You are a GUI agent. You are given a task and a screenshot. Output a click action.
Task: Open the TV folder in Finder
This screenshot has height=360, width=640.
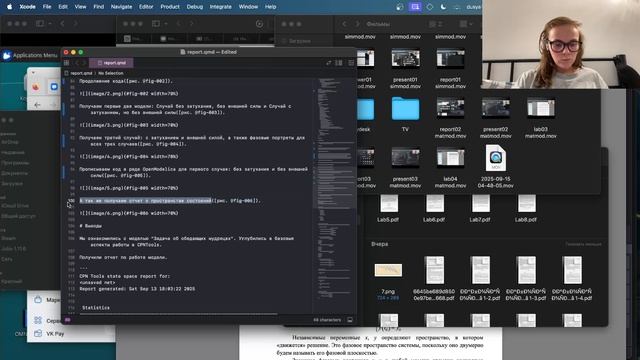click(405, 109)
